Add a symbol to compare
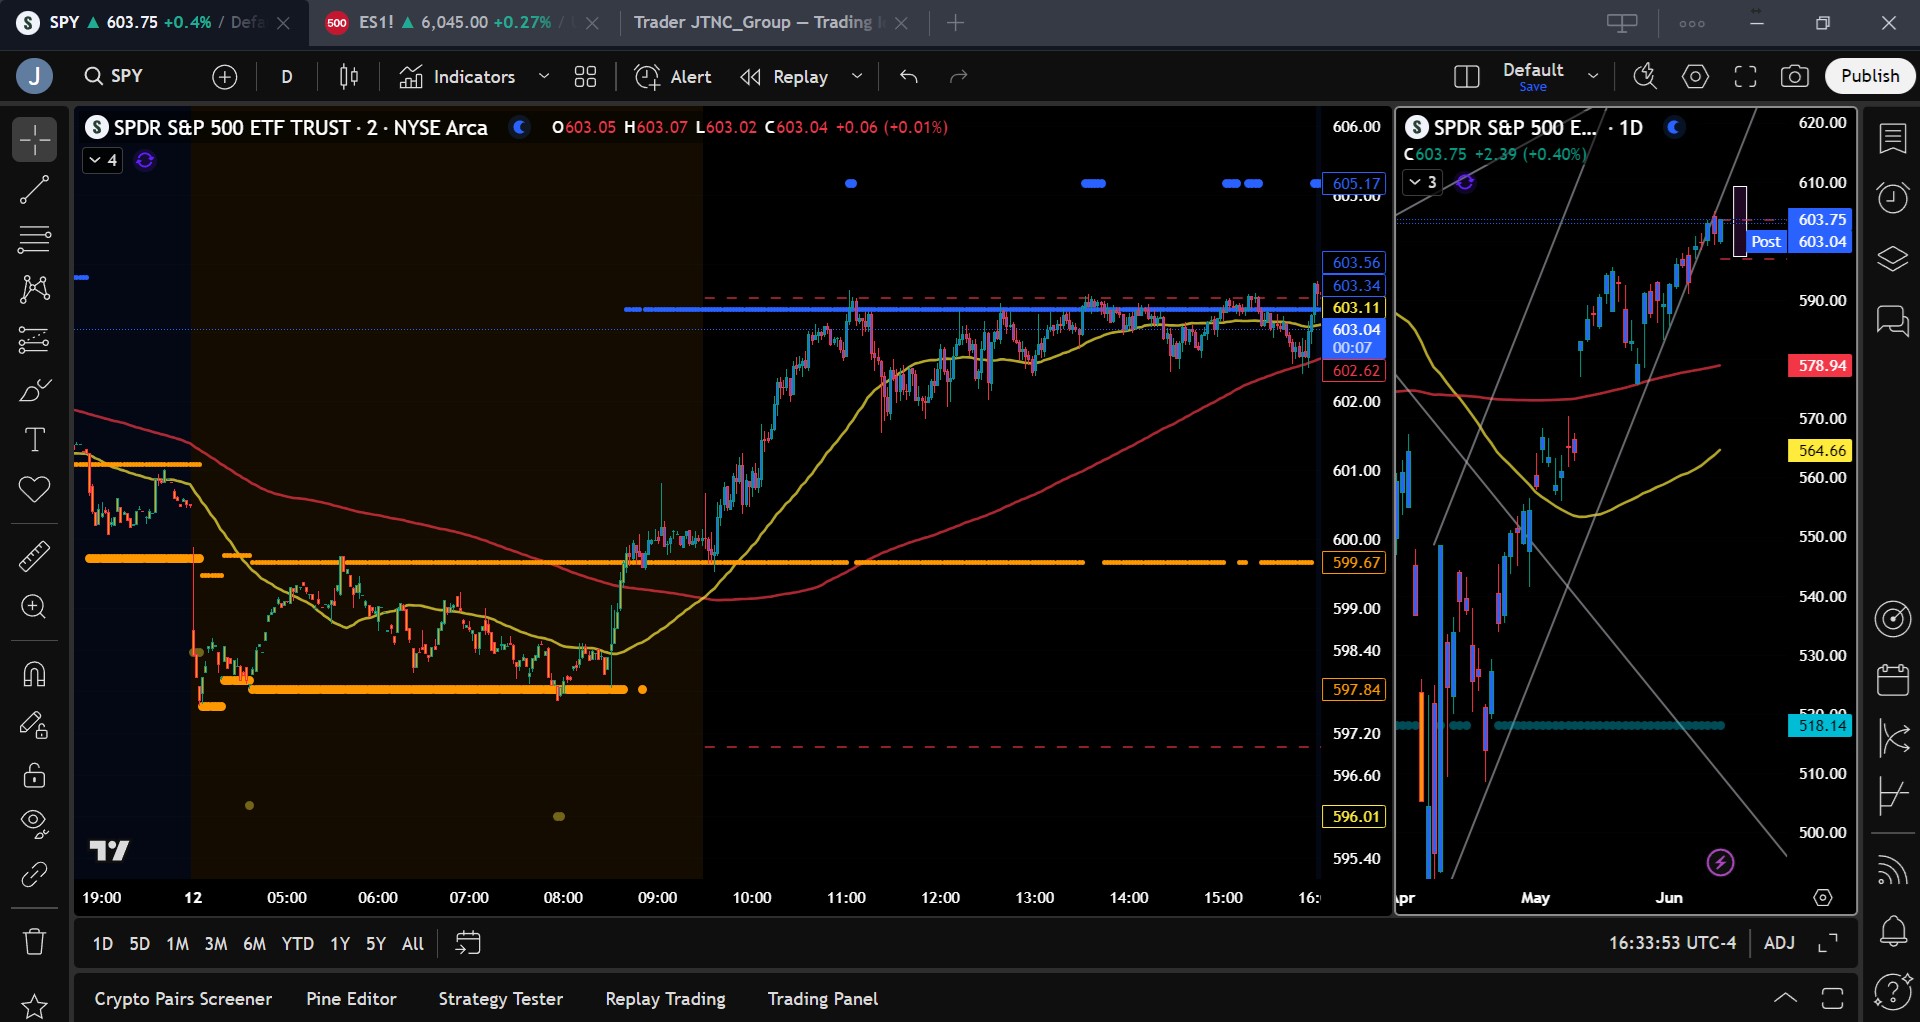This screenshot has width=1920, height=1022. (225, 77)
